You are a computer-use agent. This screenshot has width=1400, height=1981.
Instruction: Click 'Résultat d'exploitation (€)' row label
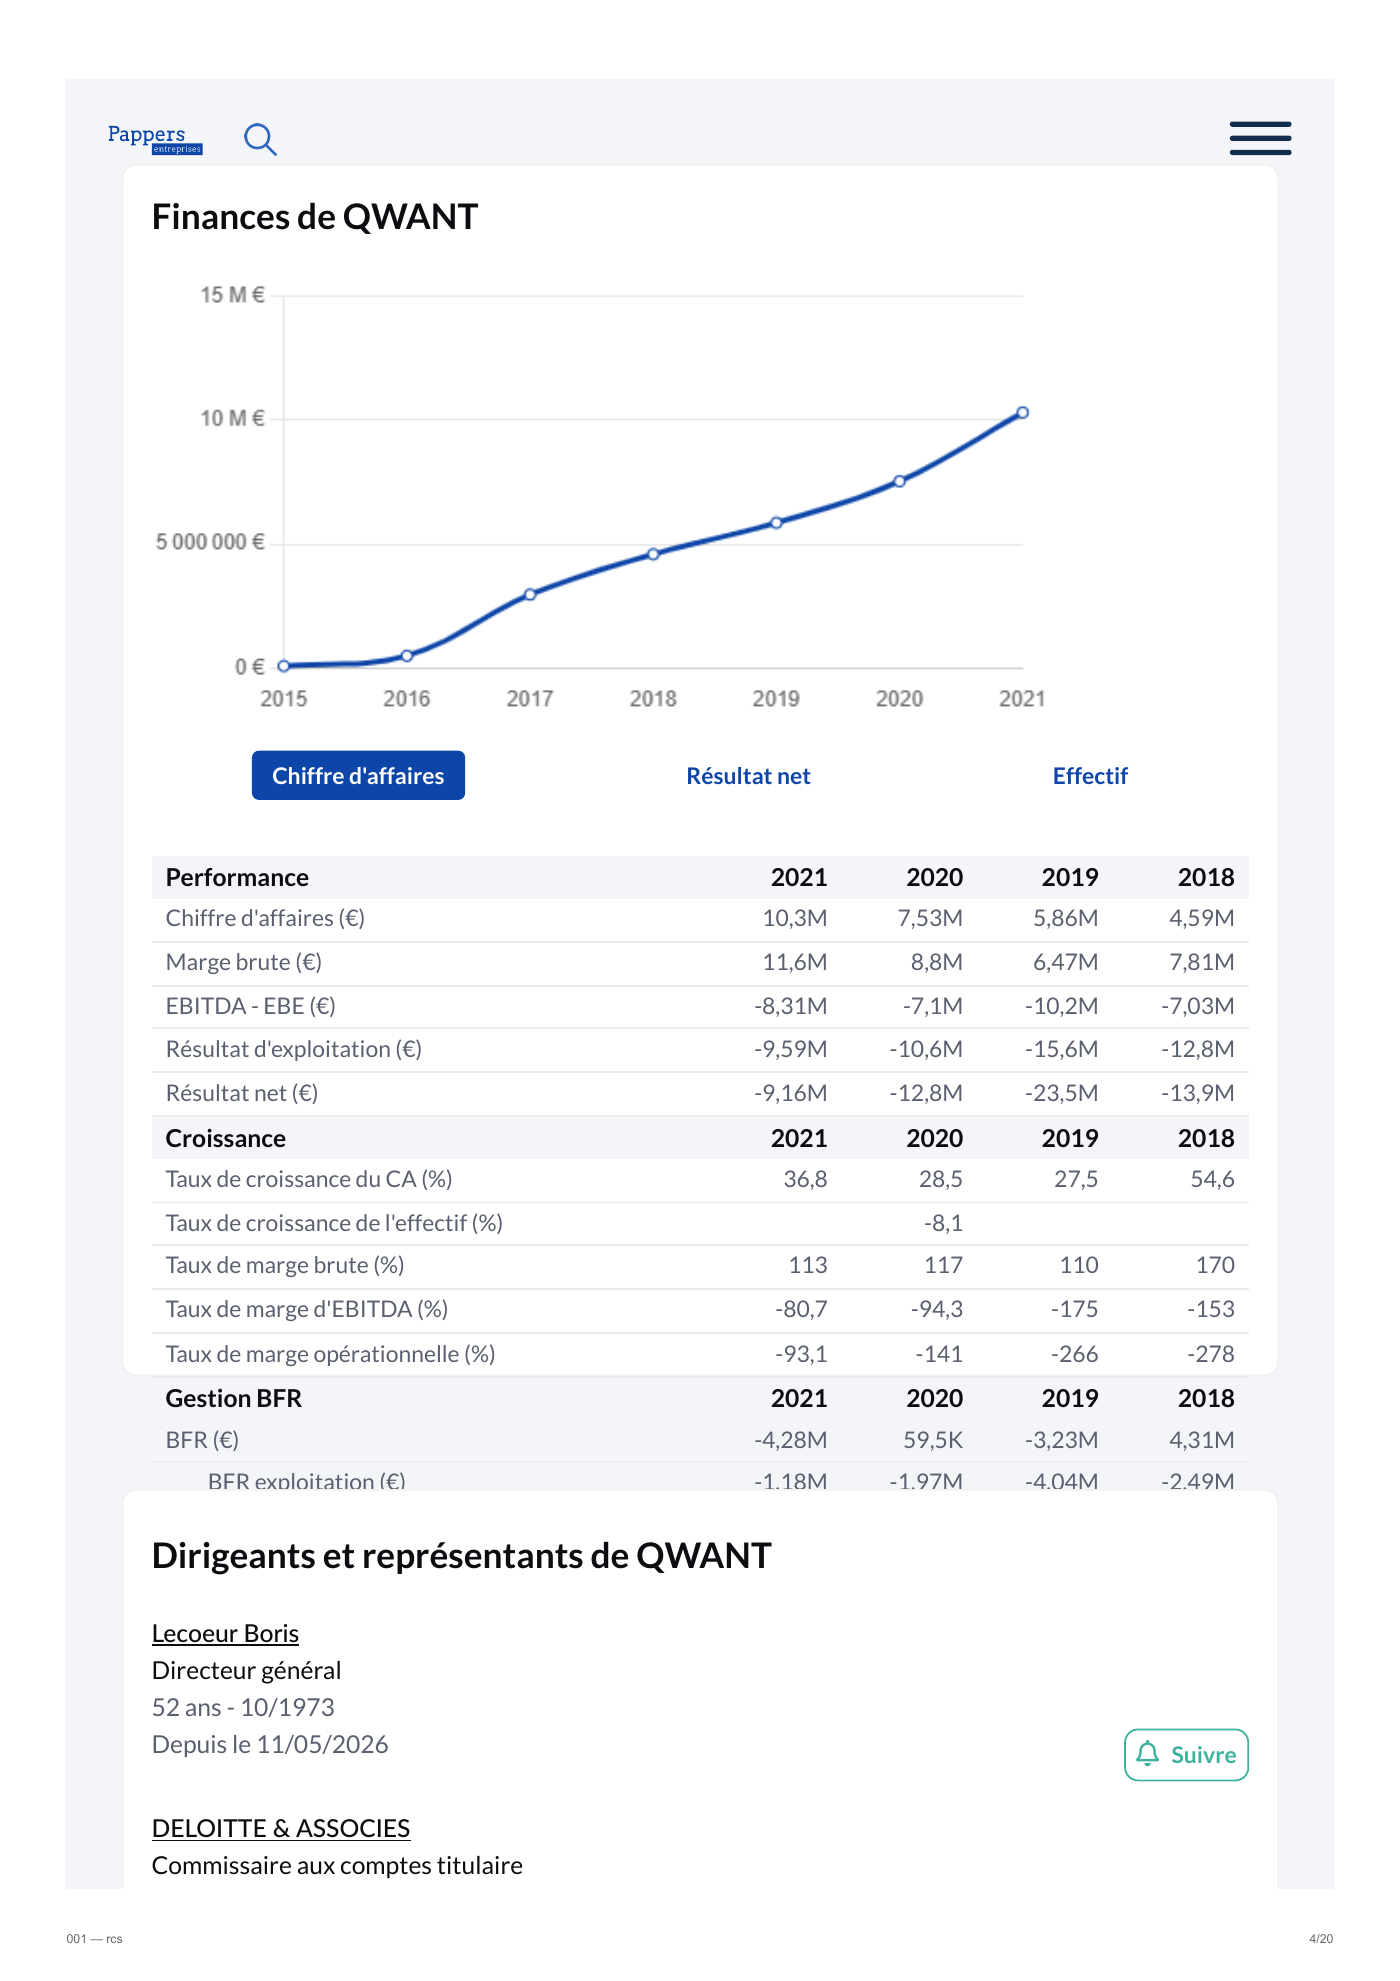point(294,1050)
